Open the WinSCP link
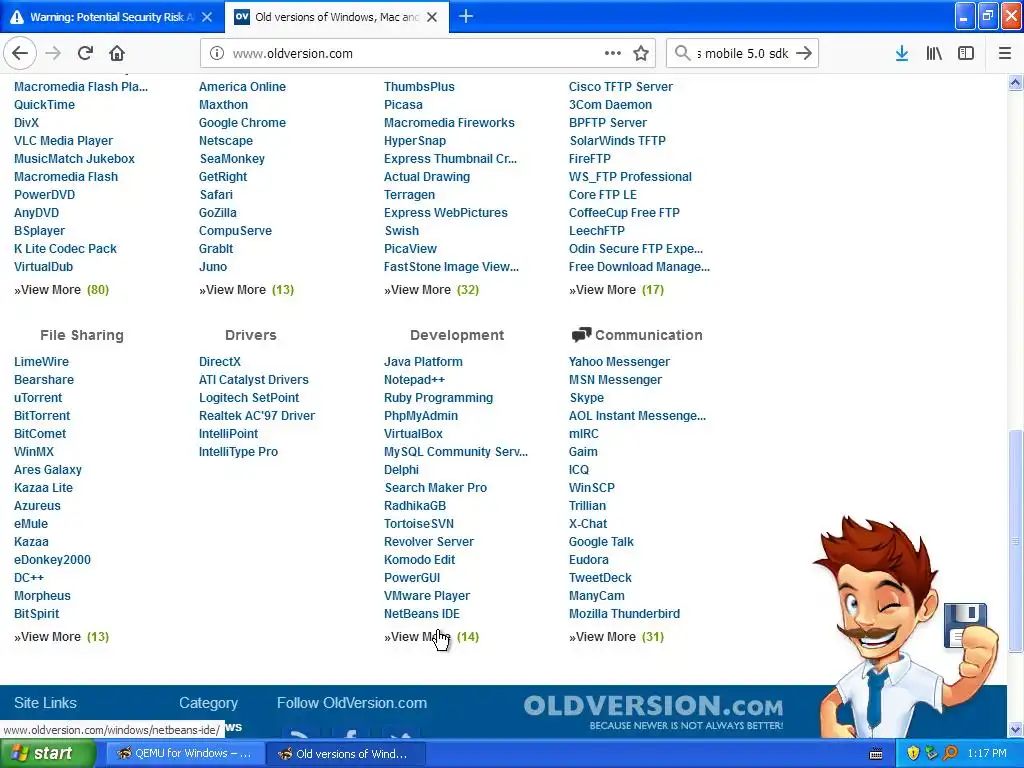Image resolution: width=1024 pixels, height=768 pixels. point(592,488)
